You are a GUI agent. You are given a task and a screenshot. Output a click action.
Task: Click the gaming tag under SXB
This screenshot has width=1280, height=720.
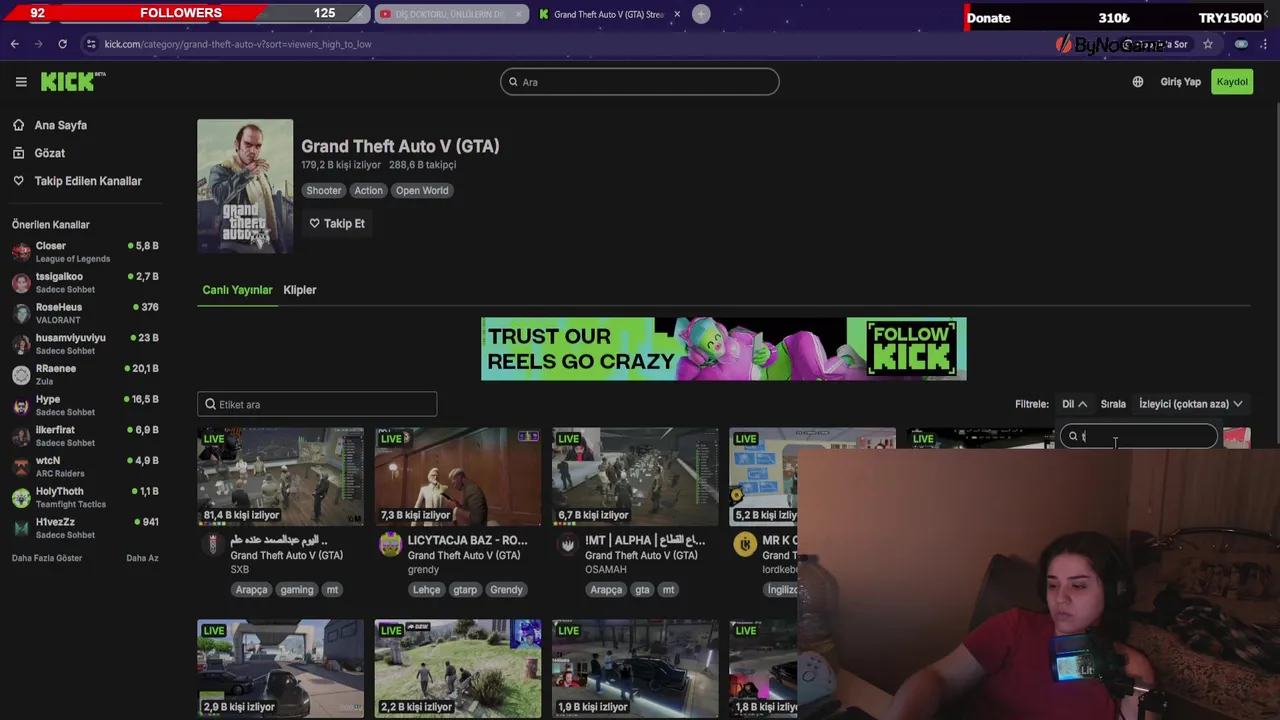[297, 590]
